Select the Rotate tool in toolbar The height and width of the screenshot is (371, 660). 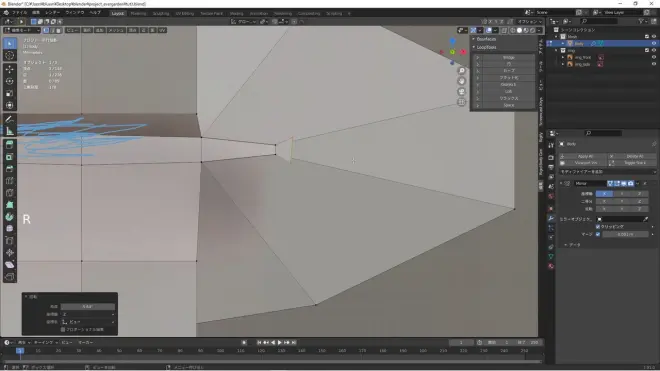[x=10, y=81]
